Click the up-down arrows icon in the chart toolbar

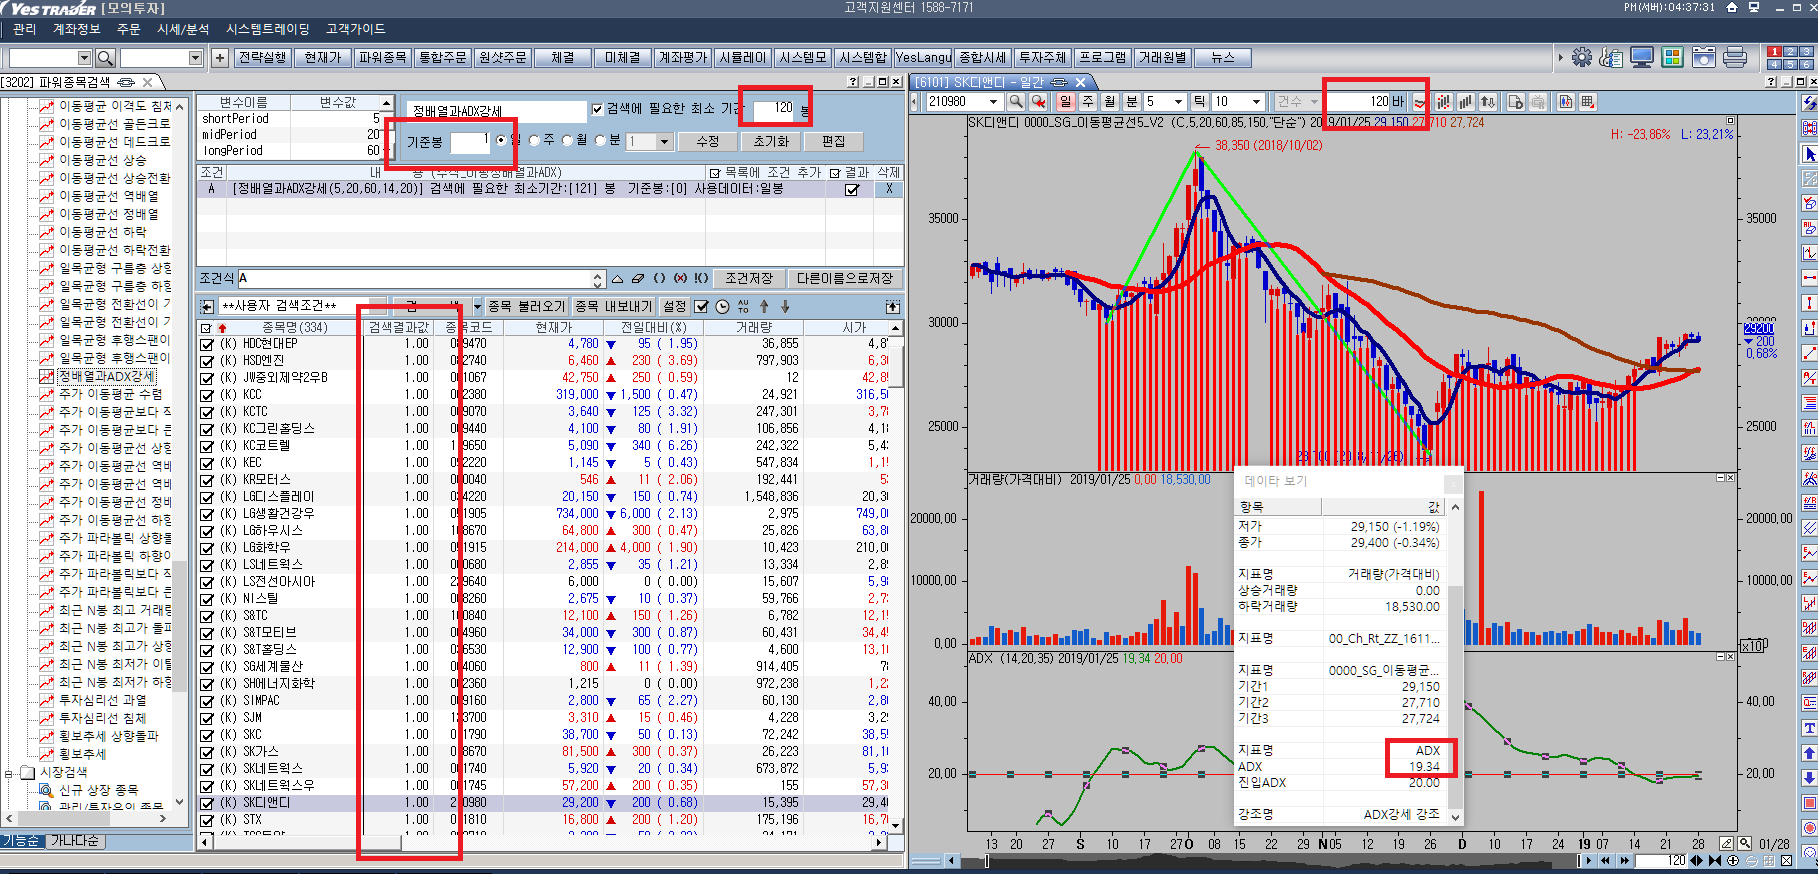tap(1488, 101)
